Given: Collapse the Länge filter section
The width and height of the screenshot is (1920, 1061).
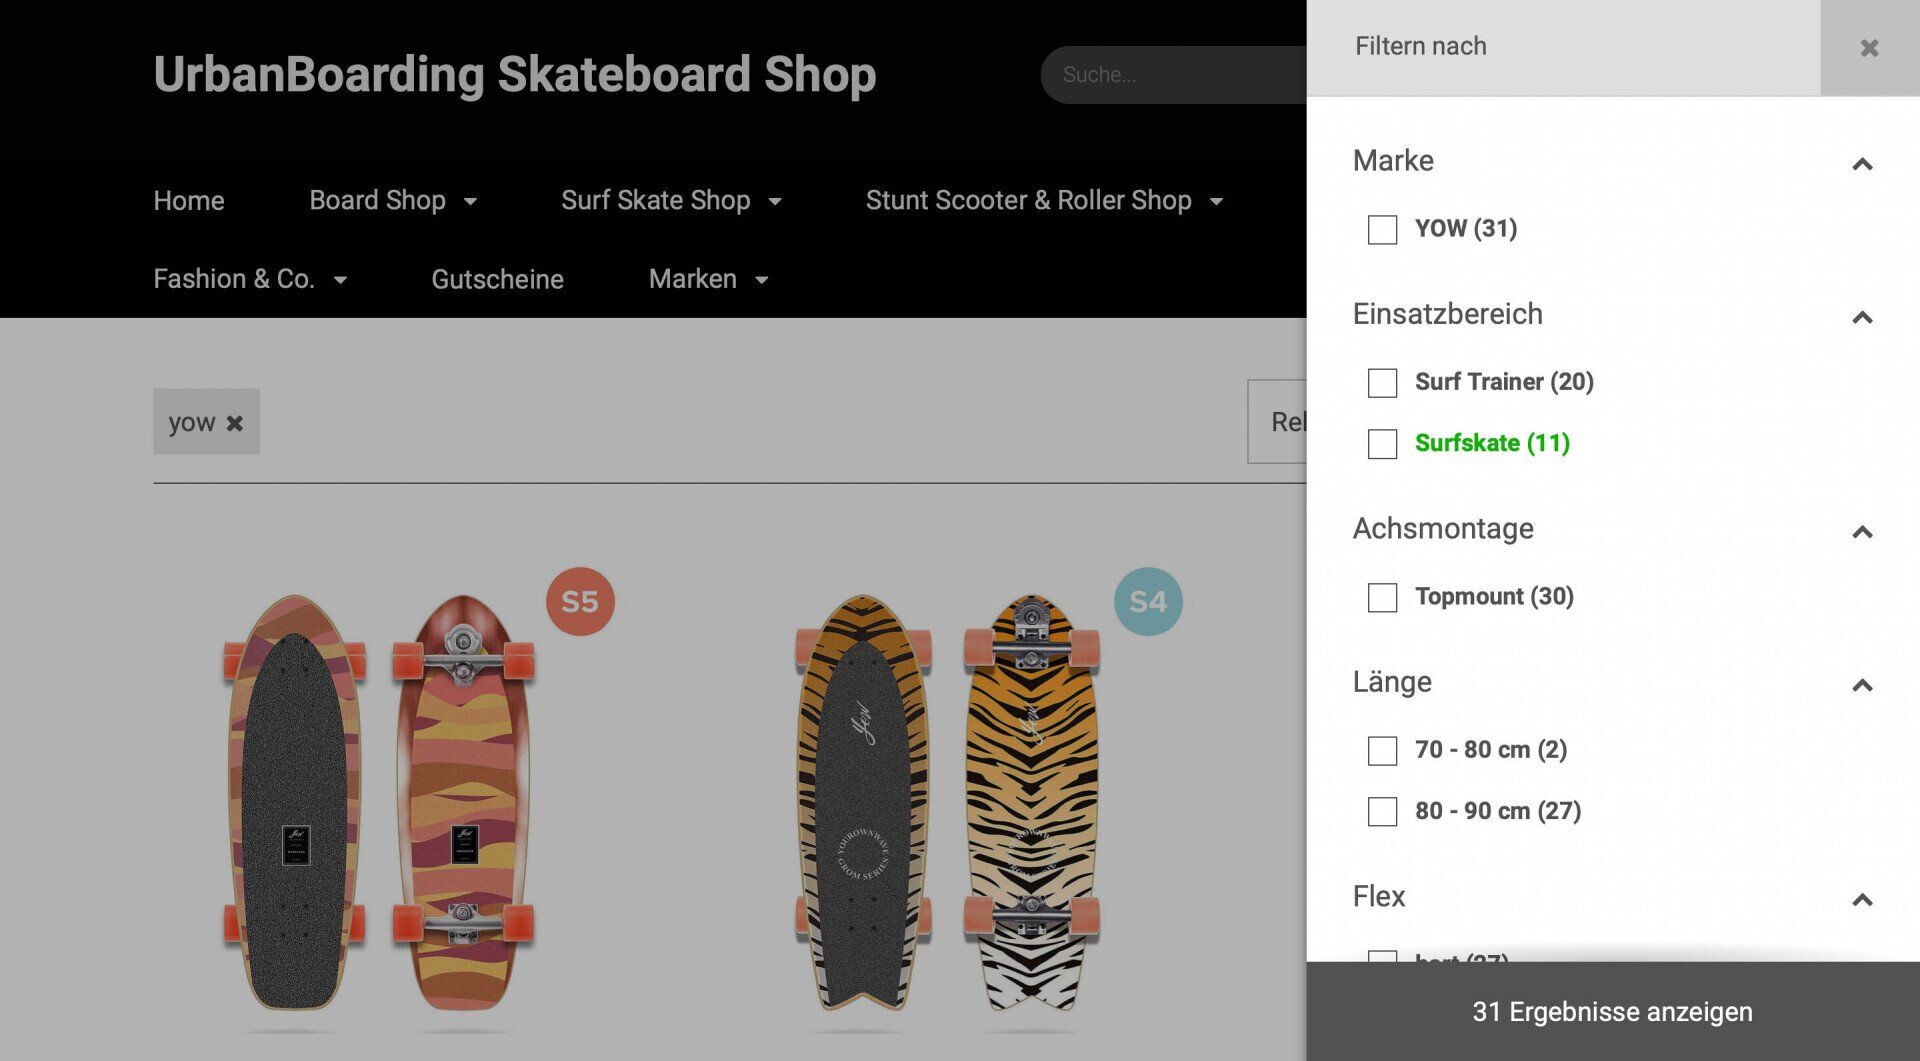Looking at the screenshot, I should (x=1861, y=686).
